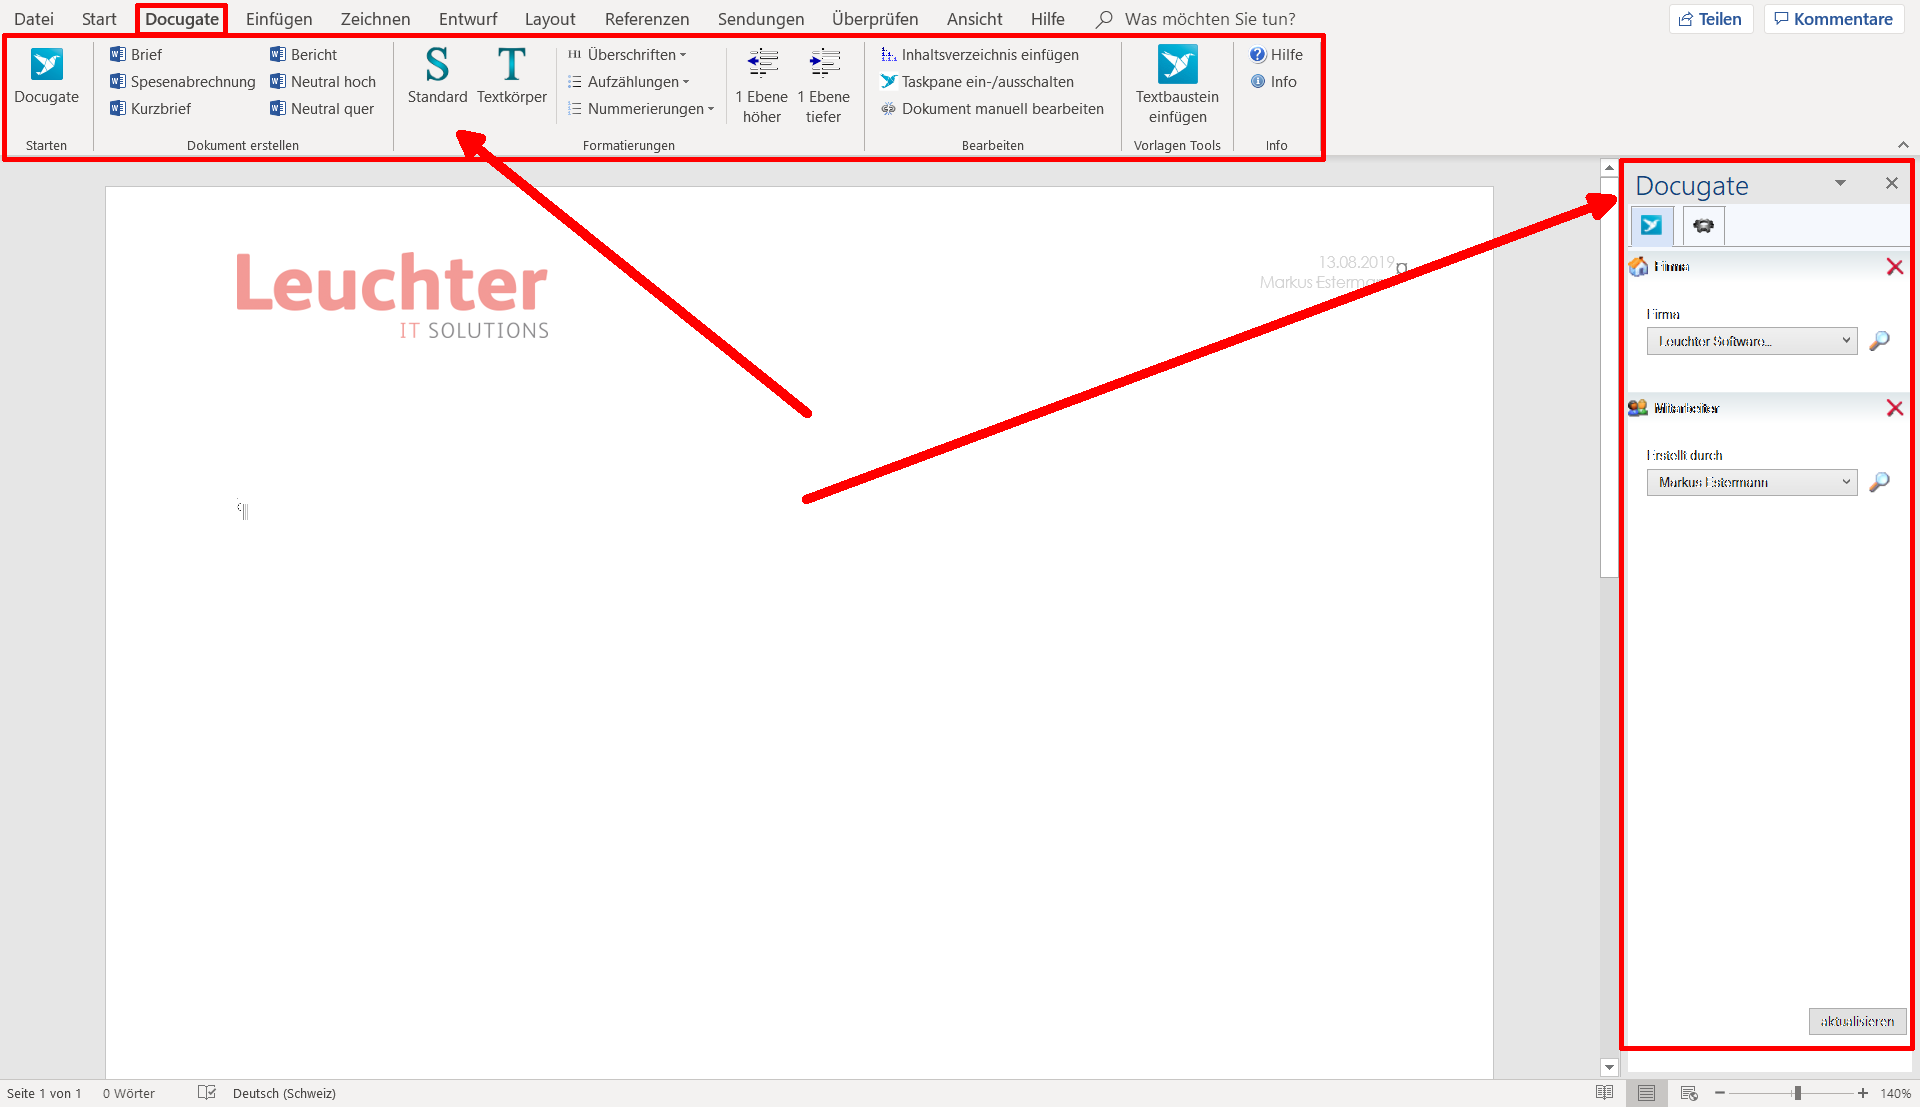Click the 'Was möchten Sie tun?' search box

[x=1196, y=19]
